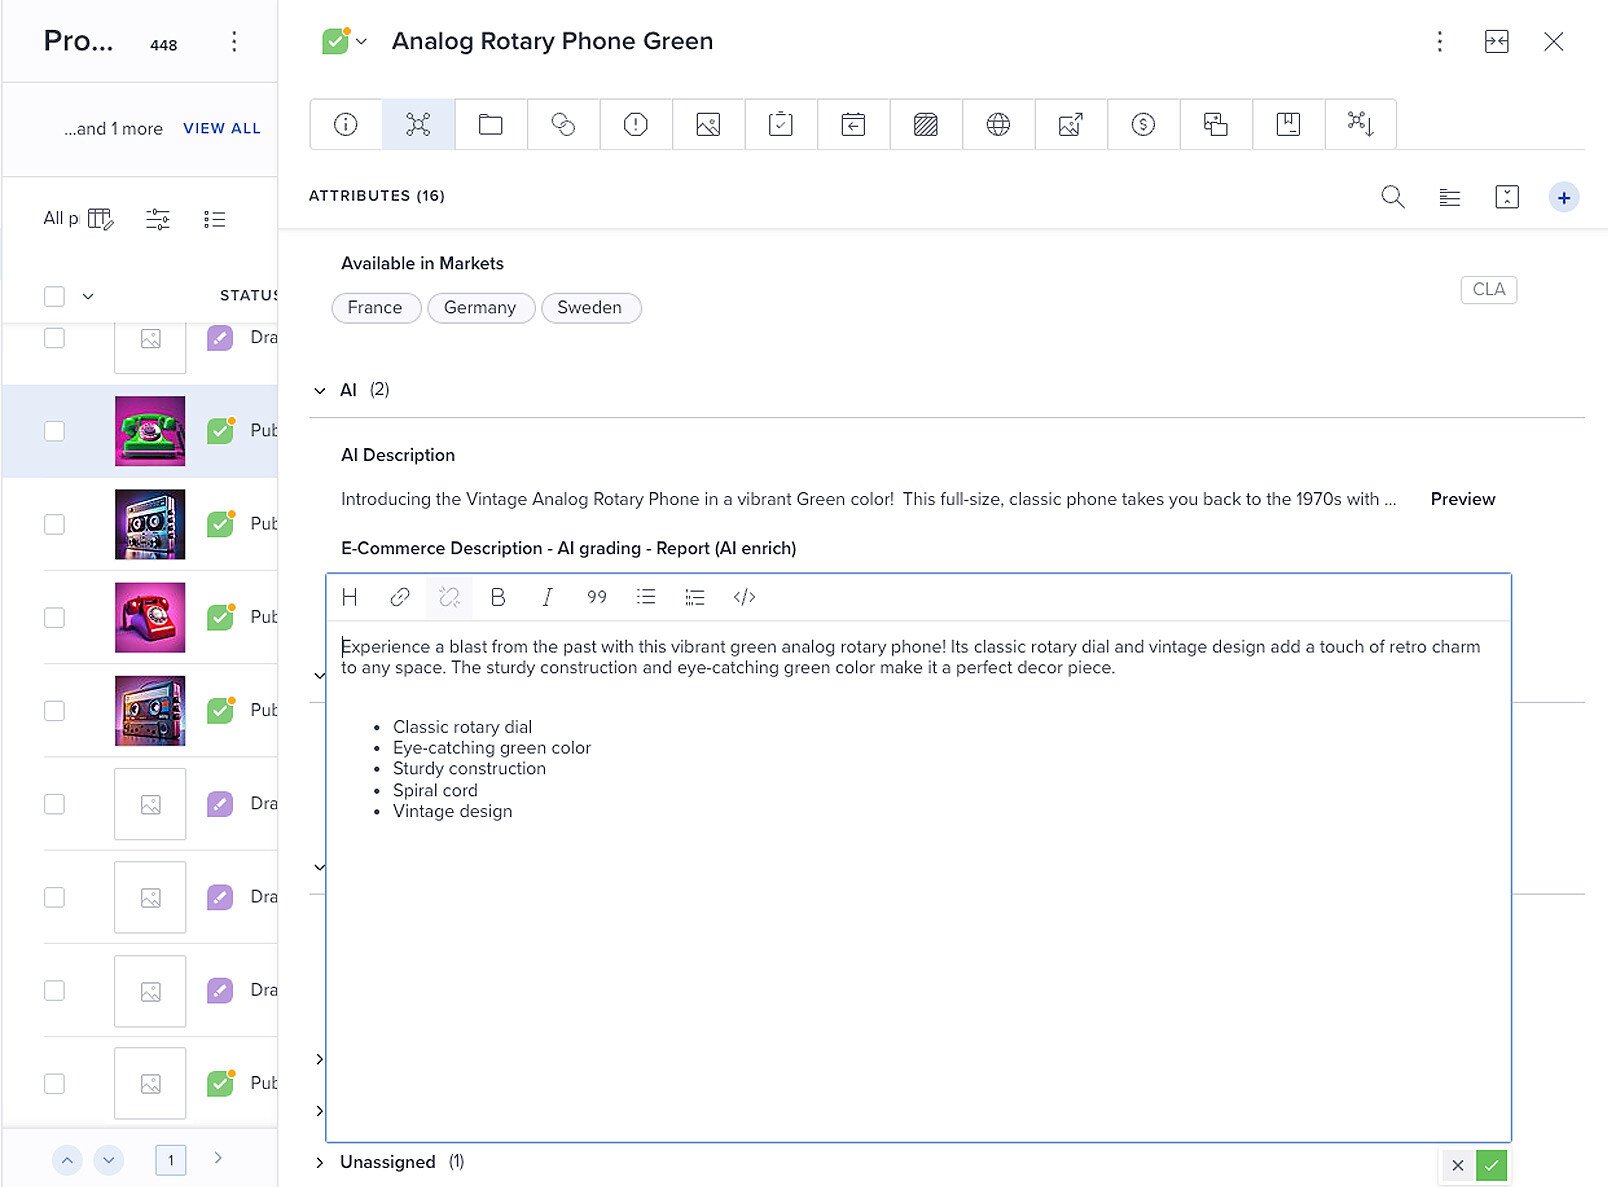Image resolution: width=1608 pixels, height=1187 pixels.
Task: Switch editor to code view
Action: coord(744,597)
